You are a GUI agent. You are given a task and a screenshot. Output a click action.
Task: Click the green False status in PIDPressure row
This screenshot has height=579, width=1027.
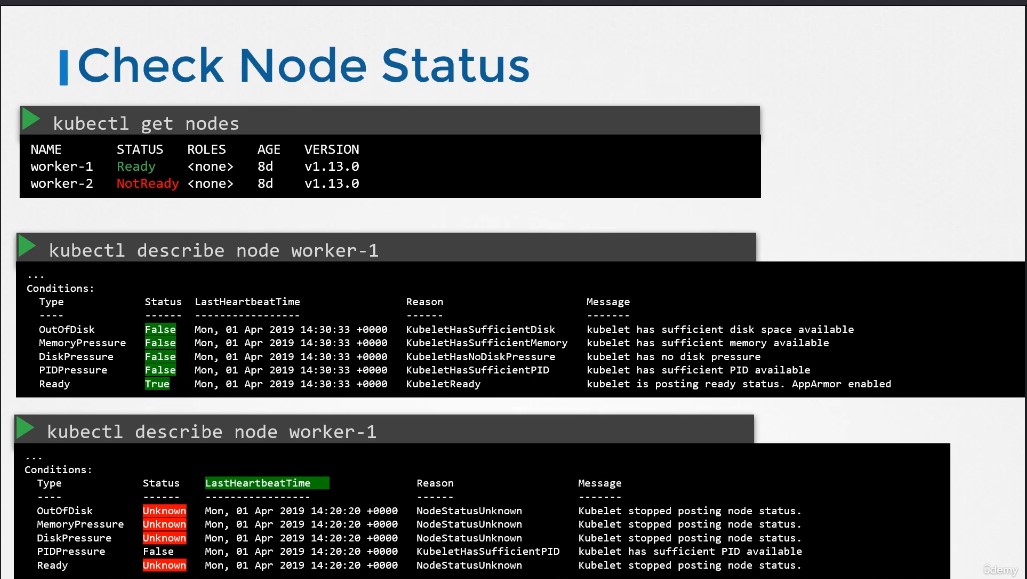pos(160,370)
